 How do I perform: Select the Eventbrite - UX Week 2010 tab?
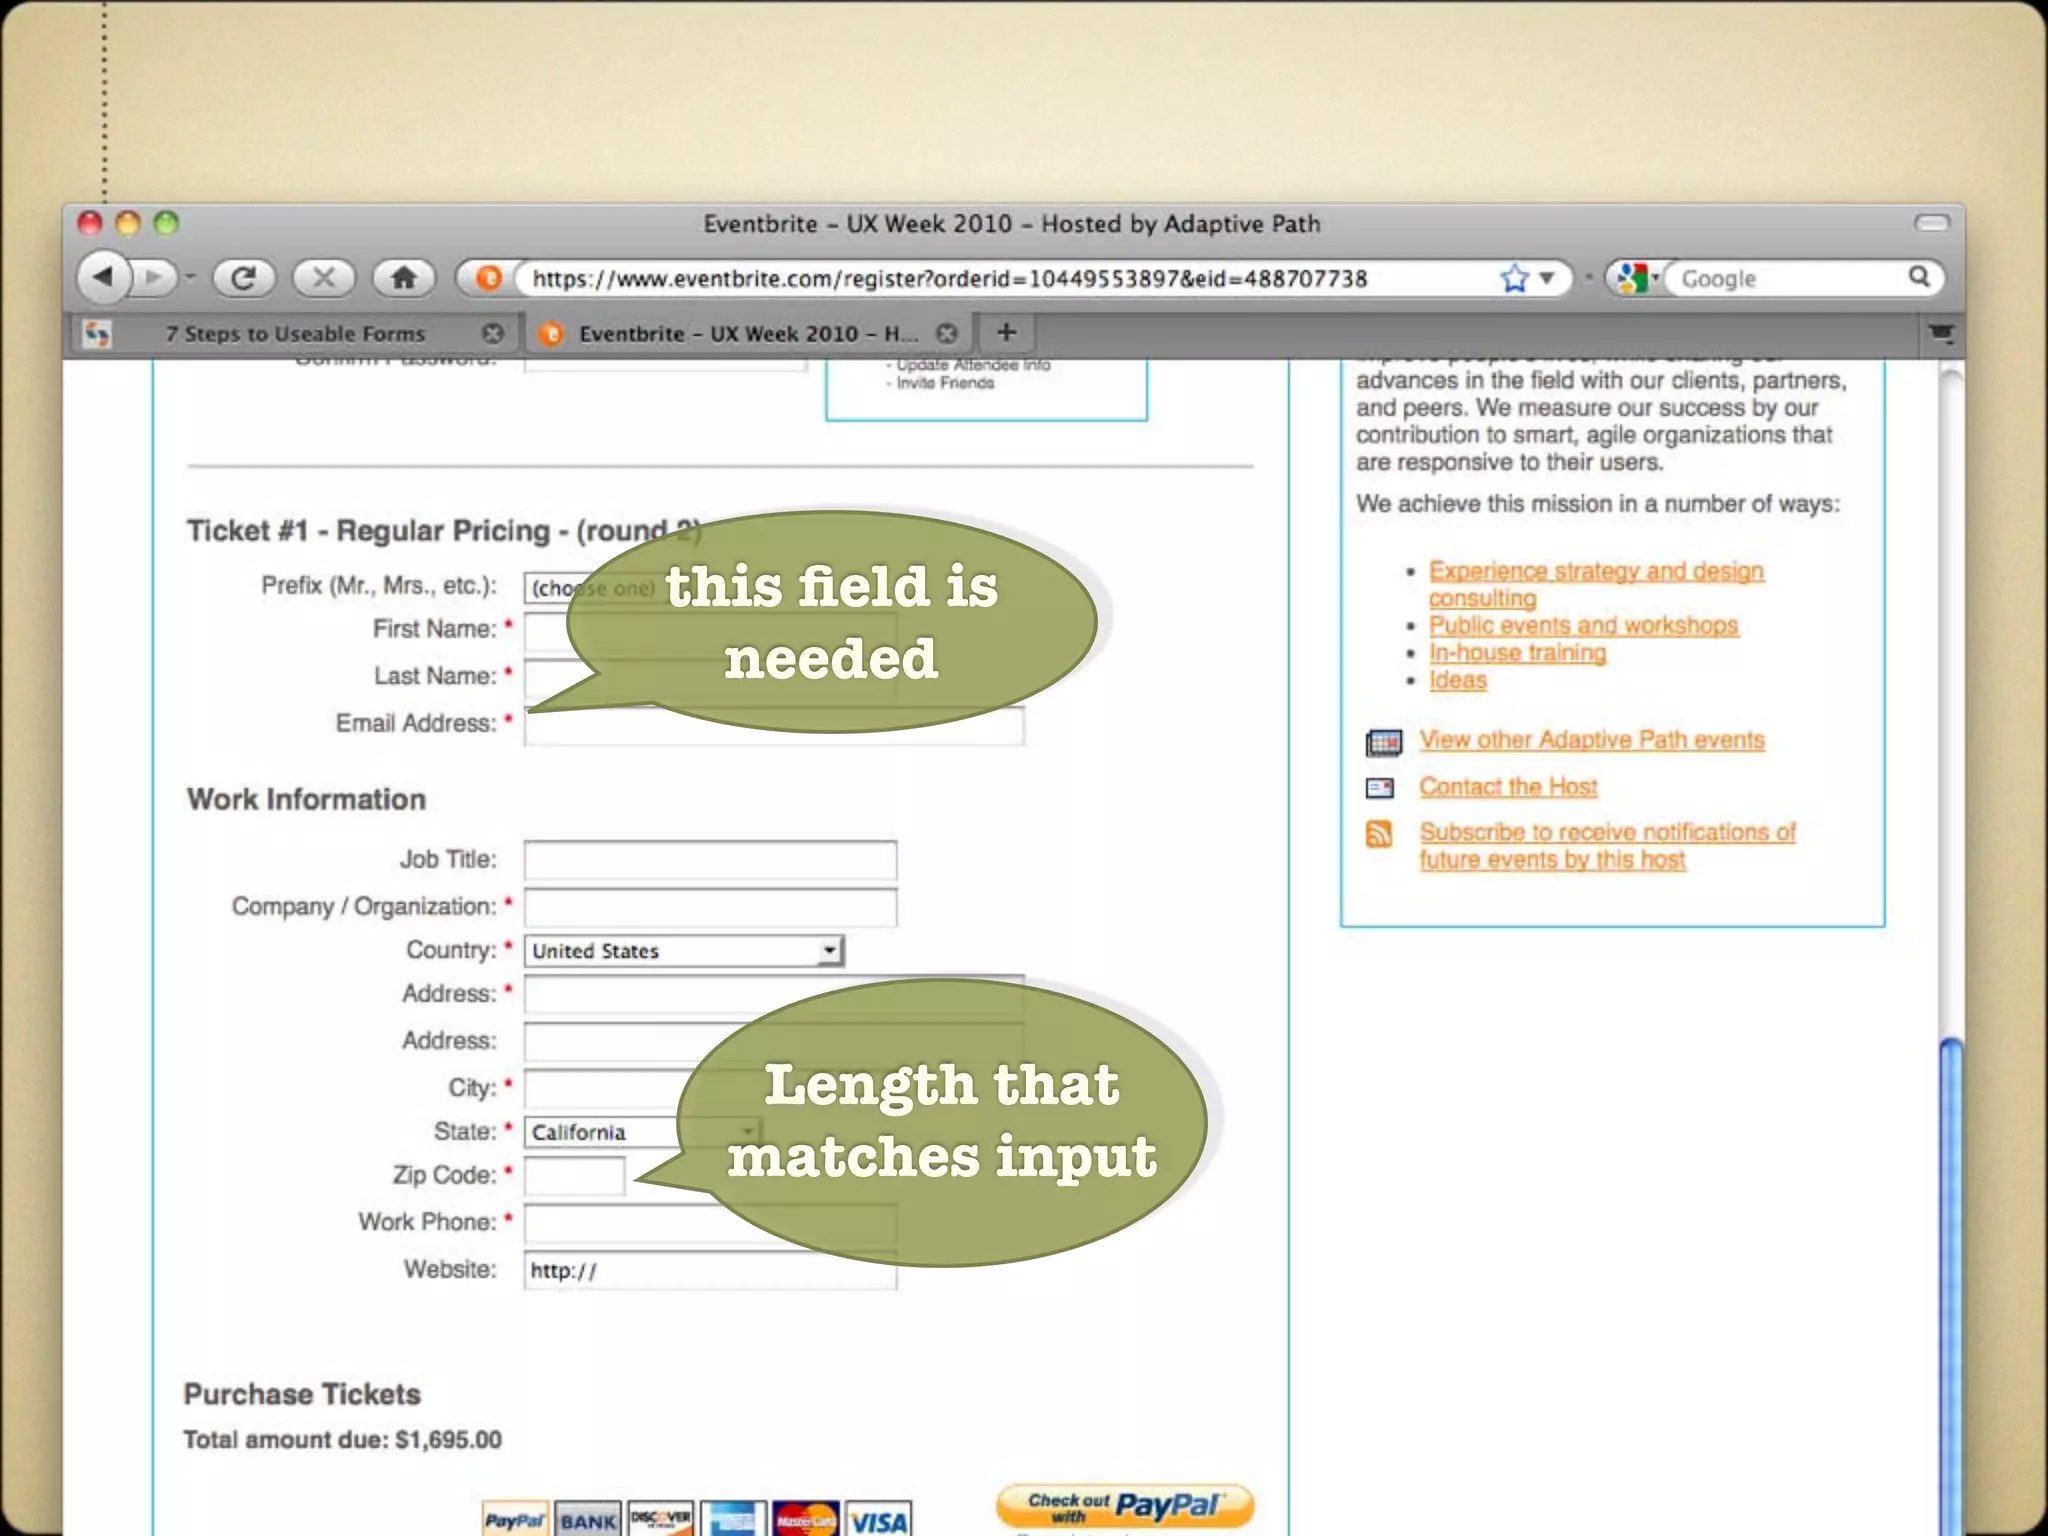[748, 334]
